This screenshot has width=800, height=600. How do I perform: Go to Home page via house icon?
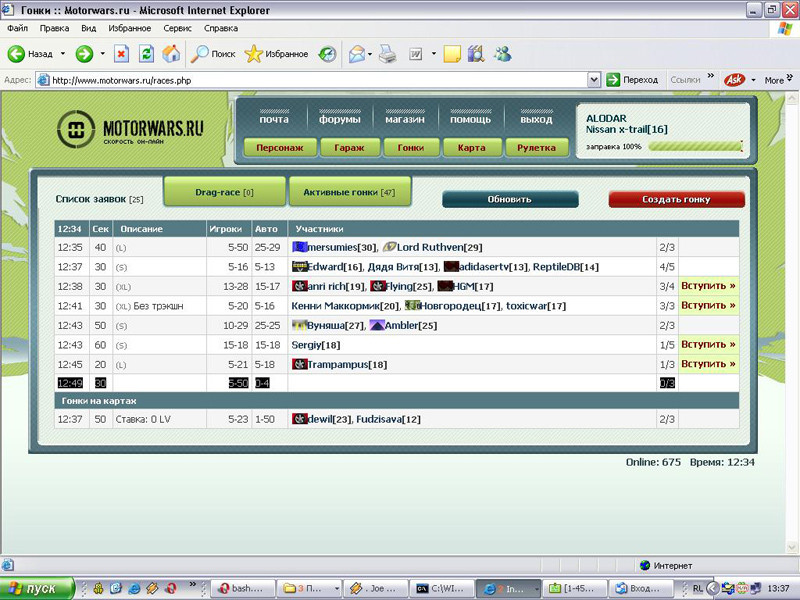(171, 54)
